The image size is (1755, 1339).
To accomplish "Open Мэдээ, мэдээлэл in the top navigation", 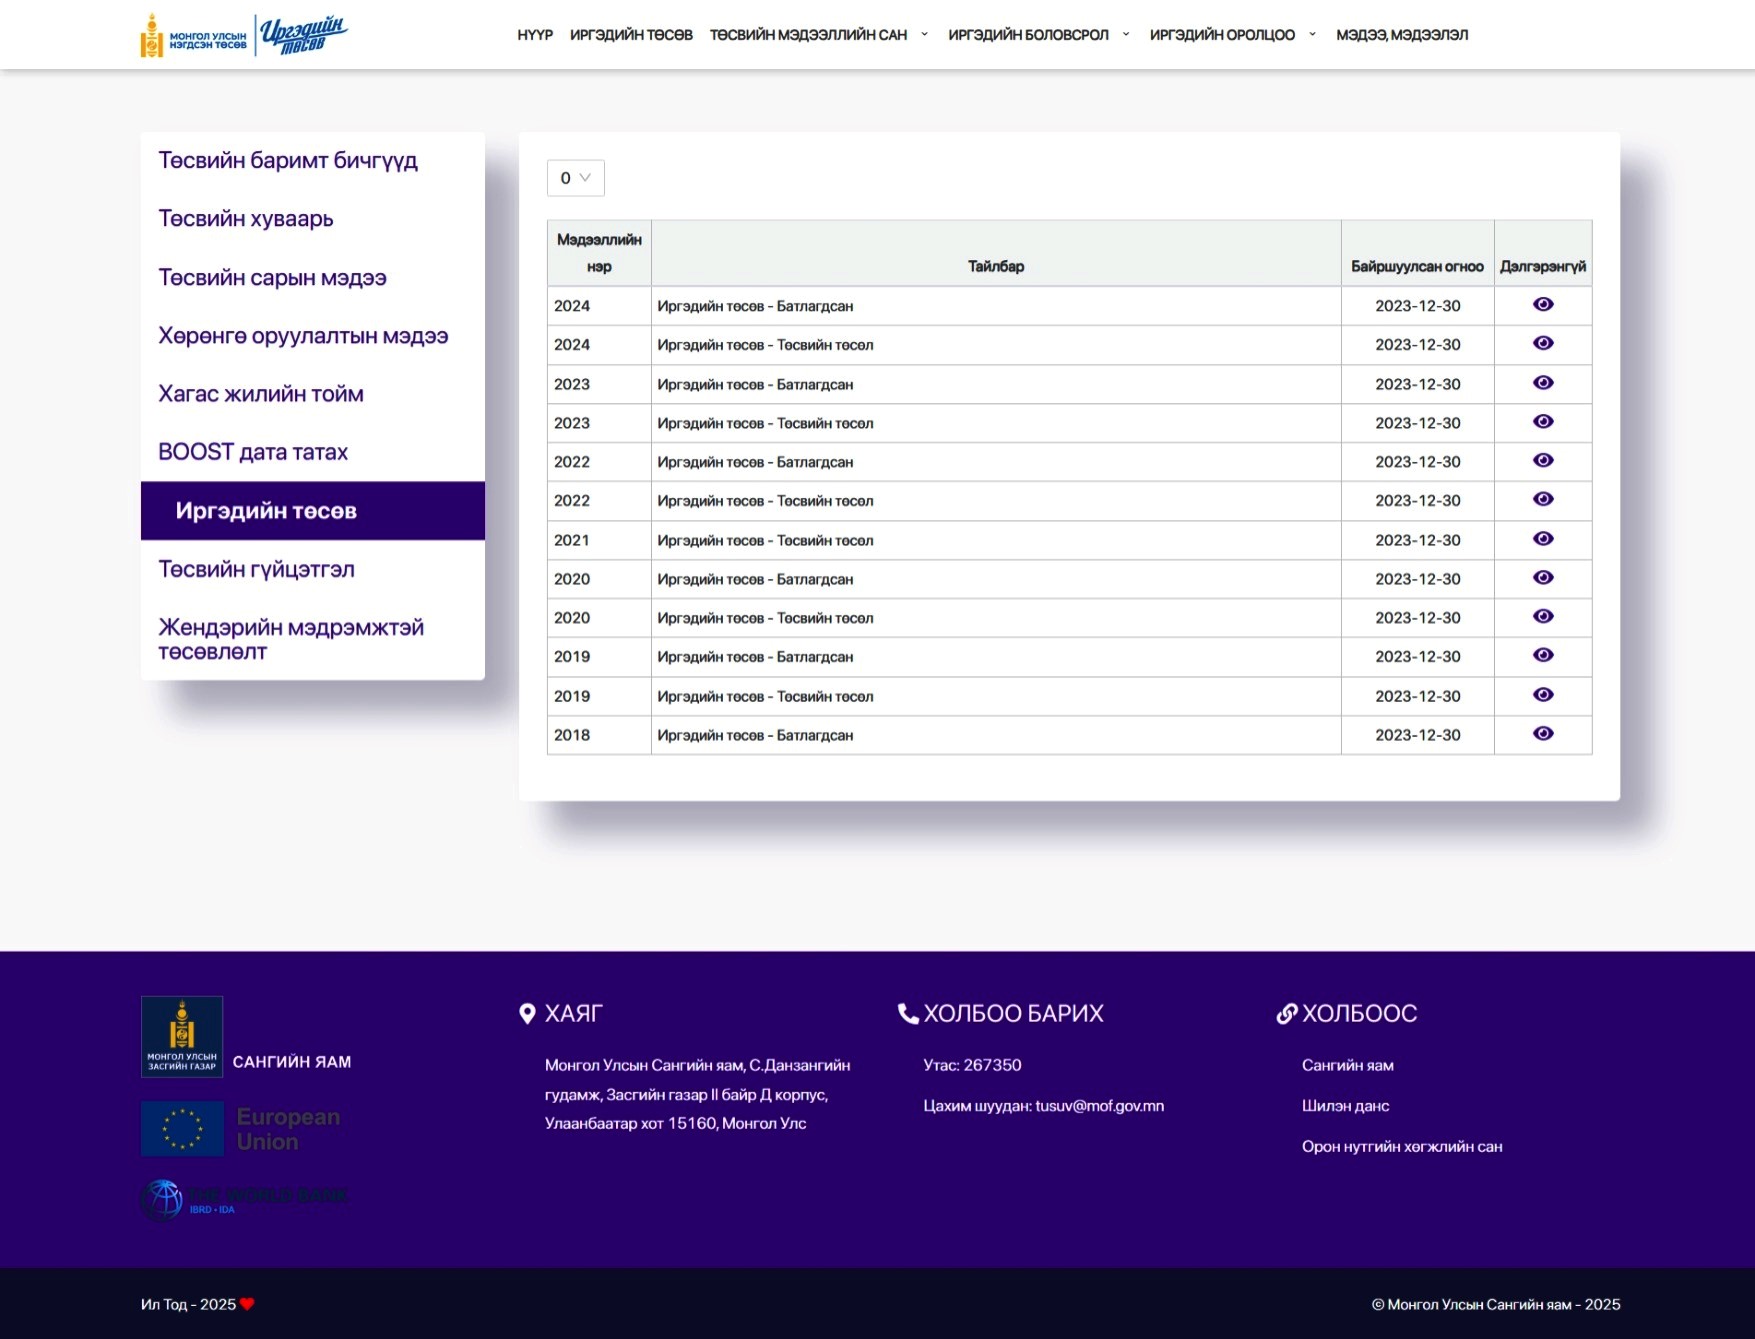I will 1401,35.
